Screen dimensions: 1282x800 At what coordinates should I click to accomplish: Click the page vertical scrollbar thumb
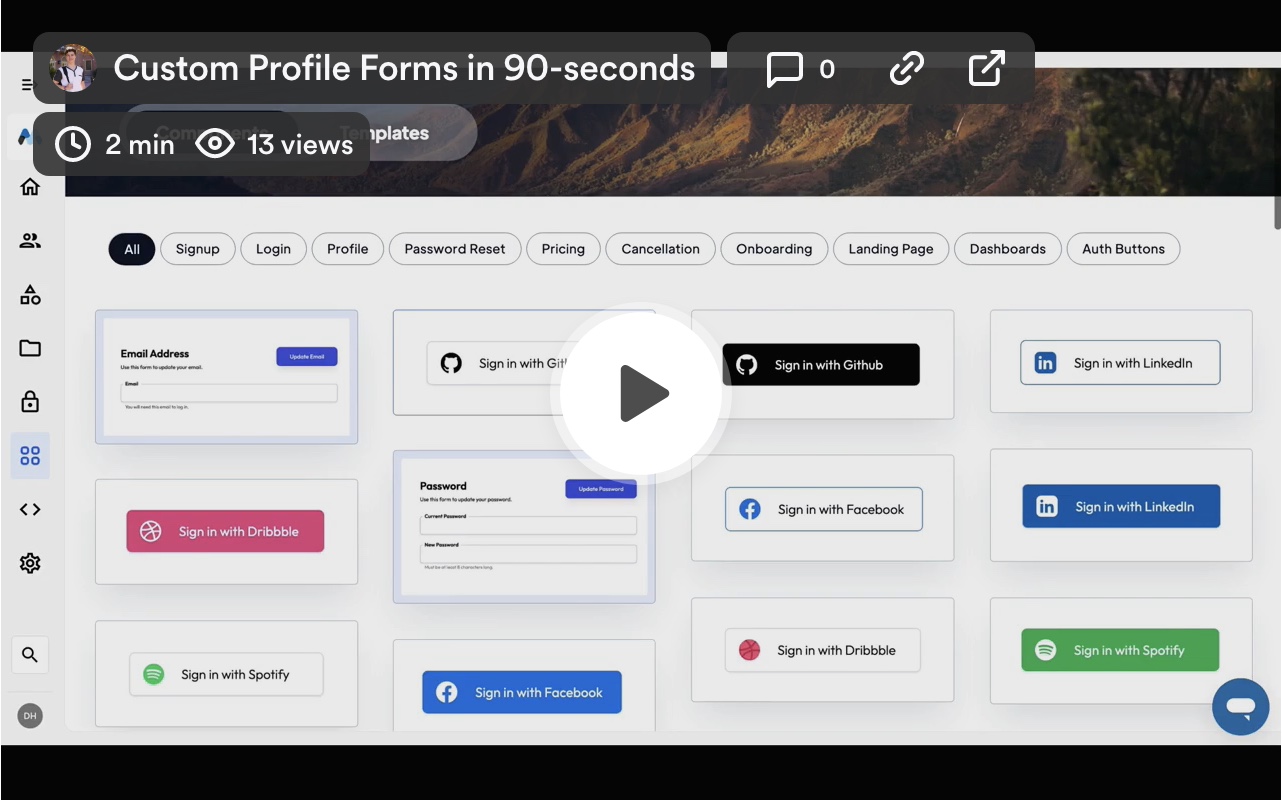point(1277,213)
